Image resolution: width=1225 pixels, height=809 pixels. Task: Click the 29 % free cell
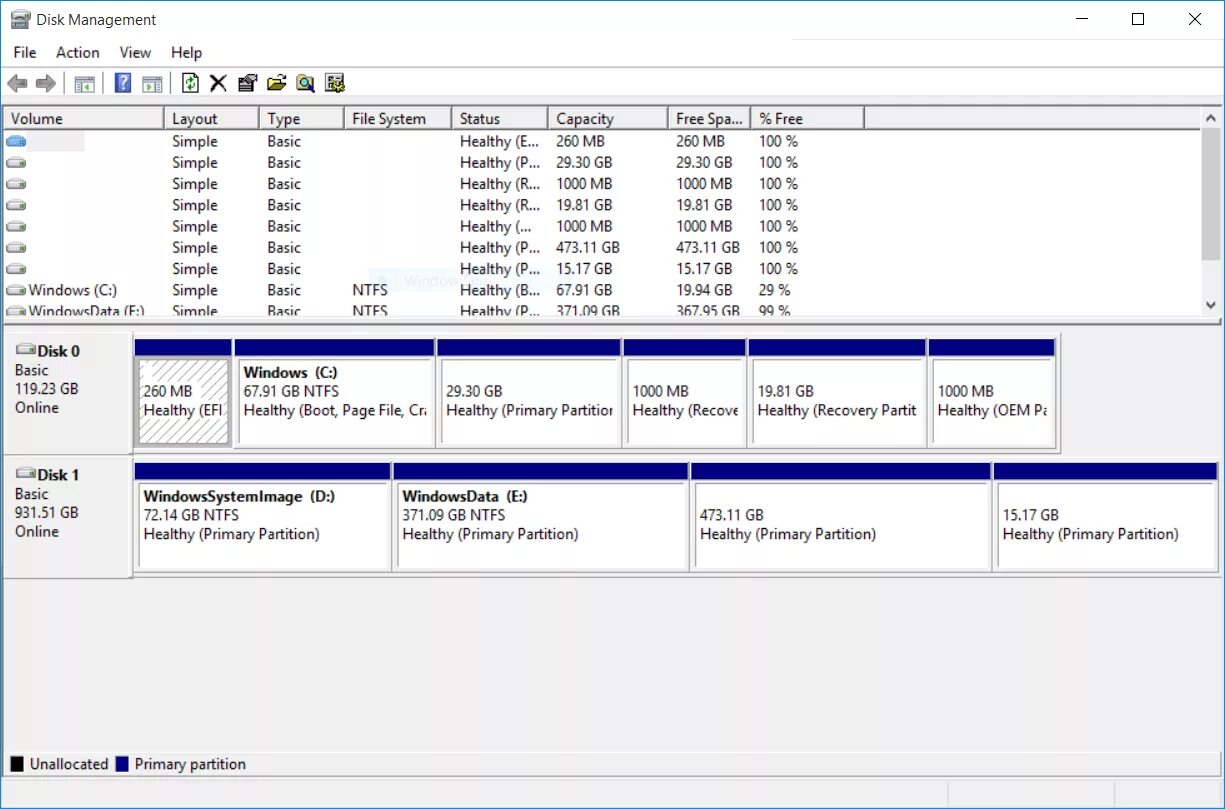pyautogui.click(x=775, y=290)
